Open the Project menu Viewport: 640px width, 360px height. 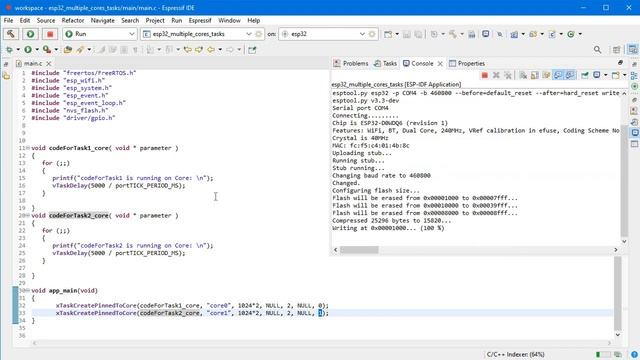coord(155,20)
